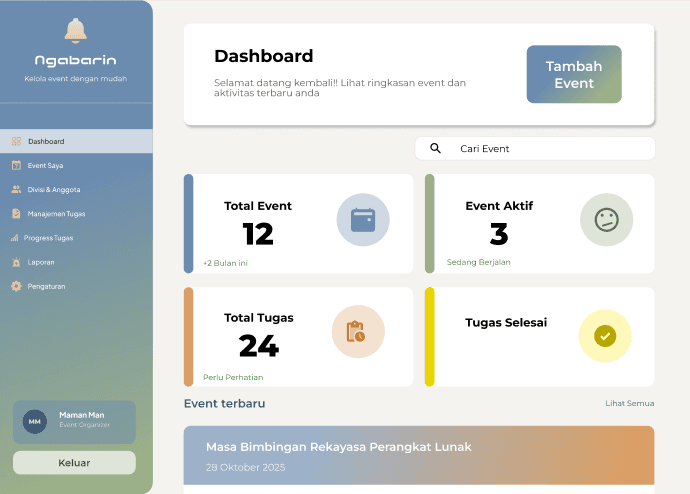Viewport: 690px width, 494px height.
Task: Click the '28 Oktober 2025' date
Action: [x=246, y=467]
